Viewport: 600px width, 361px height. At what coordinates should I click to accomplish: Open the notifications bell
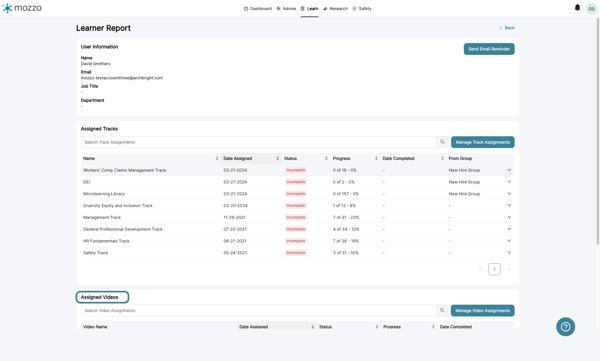tap(577, 8)
